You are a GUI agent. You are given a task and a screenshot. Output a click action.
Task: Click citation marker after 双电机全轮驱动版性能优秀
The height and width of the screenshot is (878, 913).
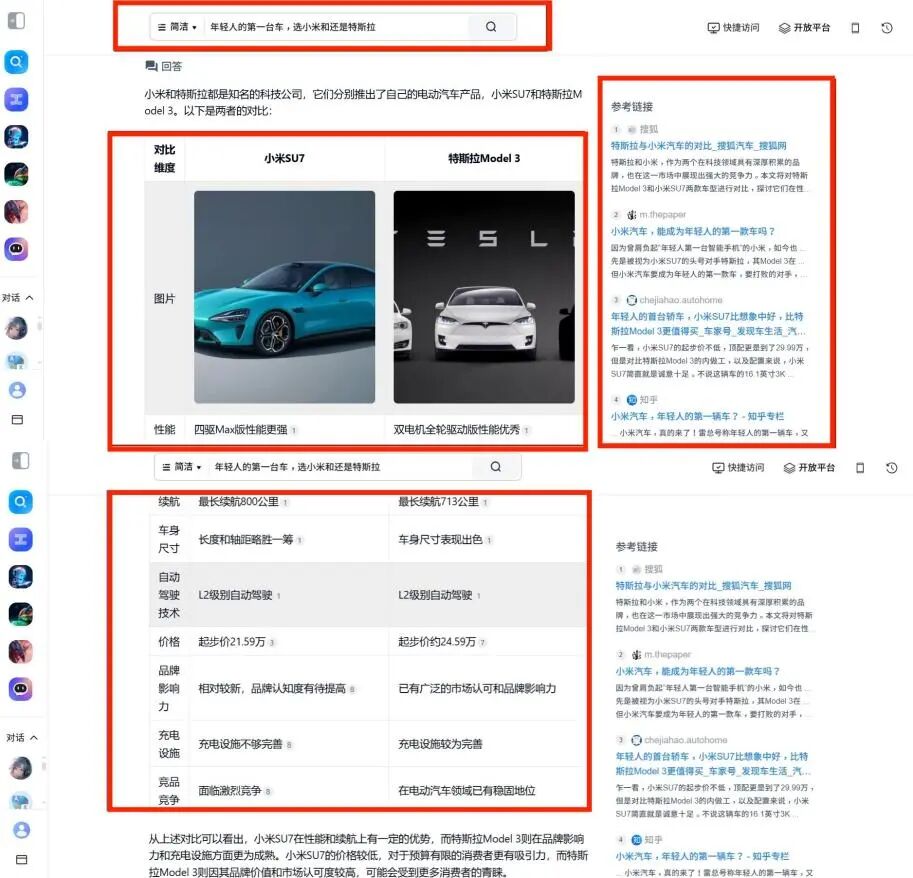point(526,430)
